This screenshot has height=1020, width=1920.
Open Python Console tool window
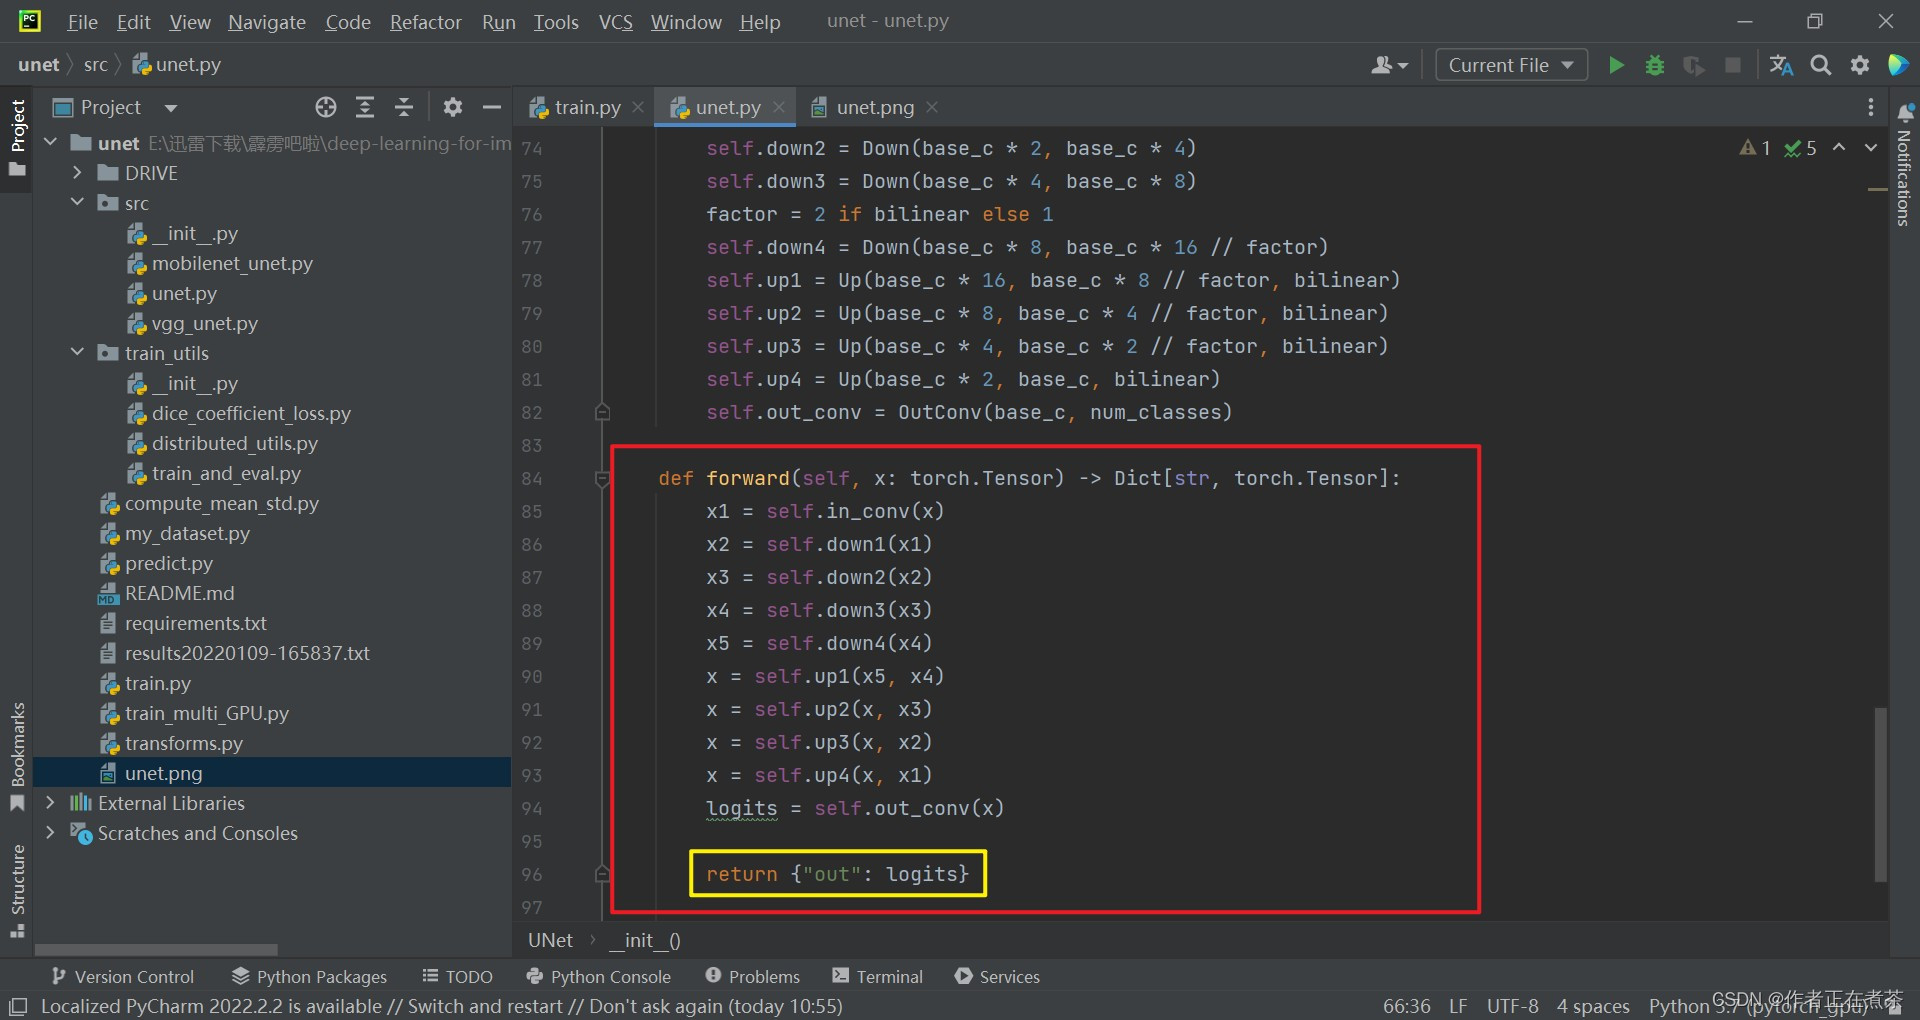(x=598, y=976)
